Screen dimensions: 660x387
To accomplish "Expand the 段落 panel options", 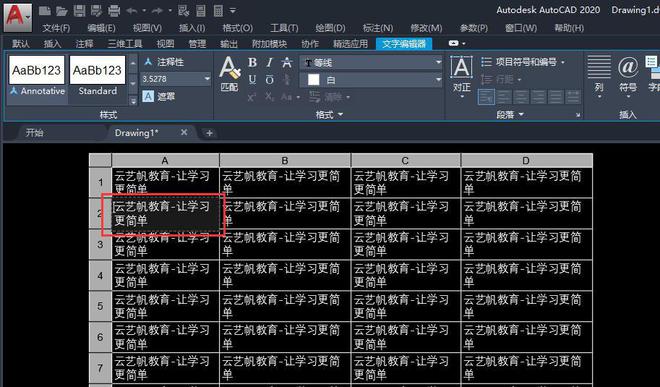I will pos(509,115).
